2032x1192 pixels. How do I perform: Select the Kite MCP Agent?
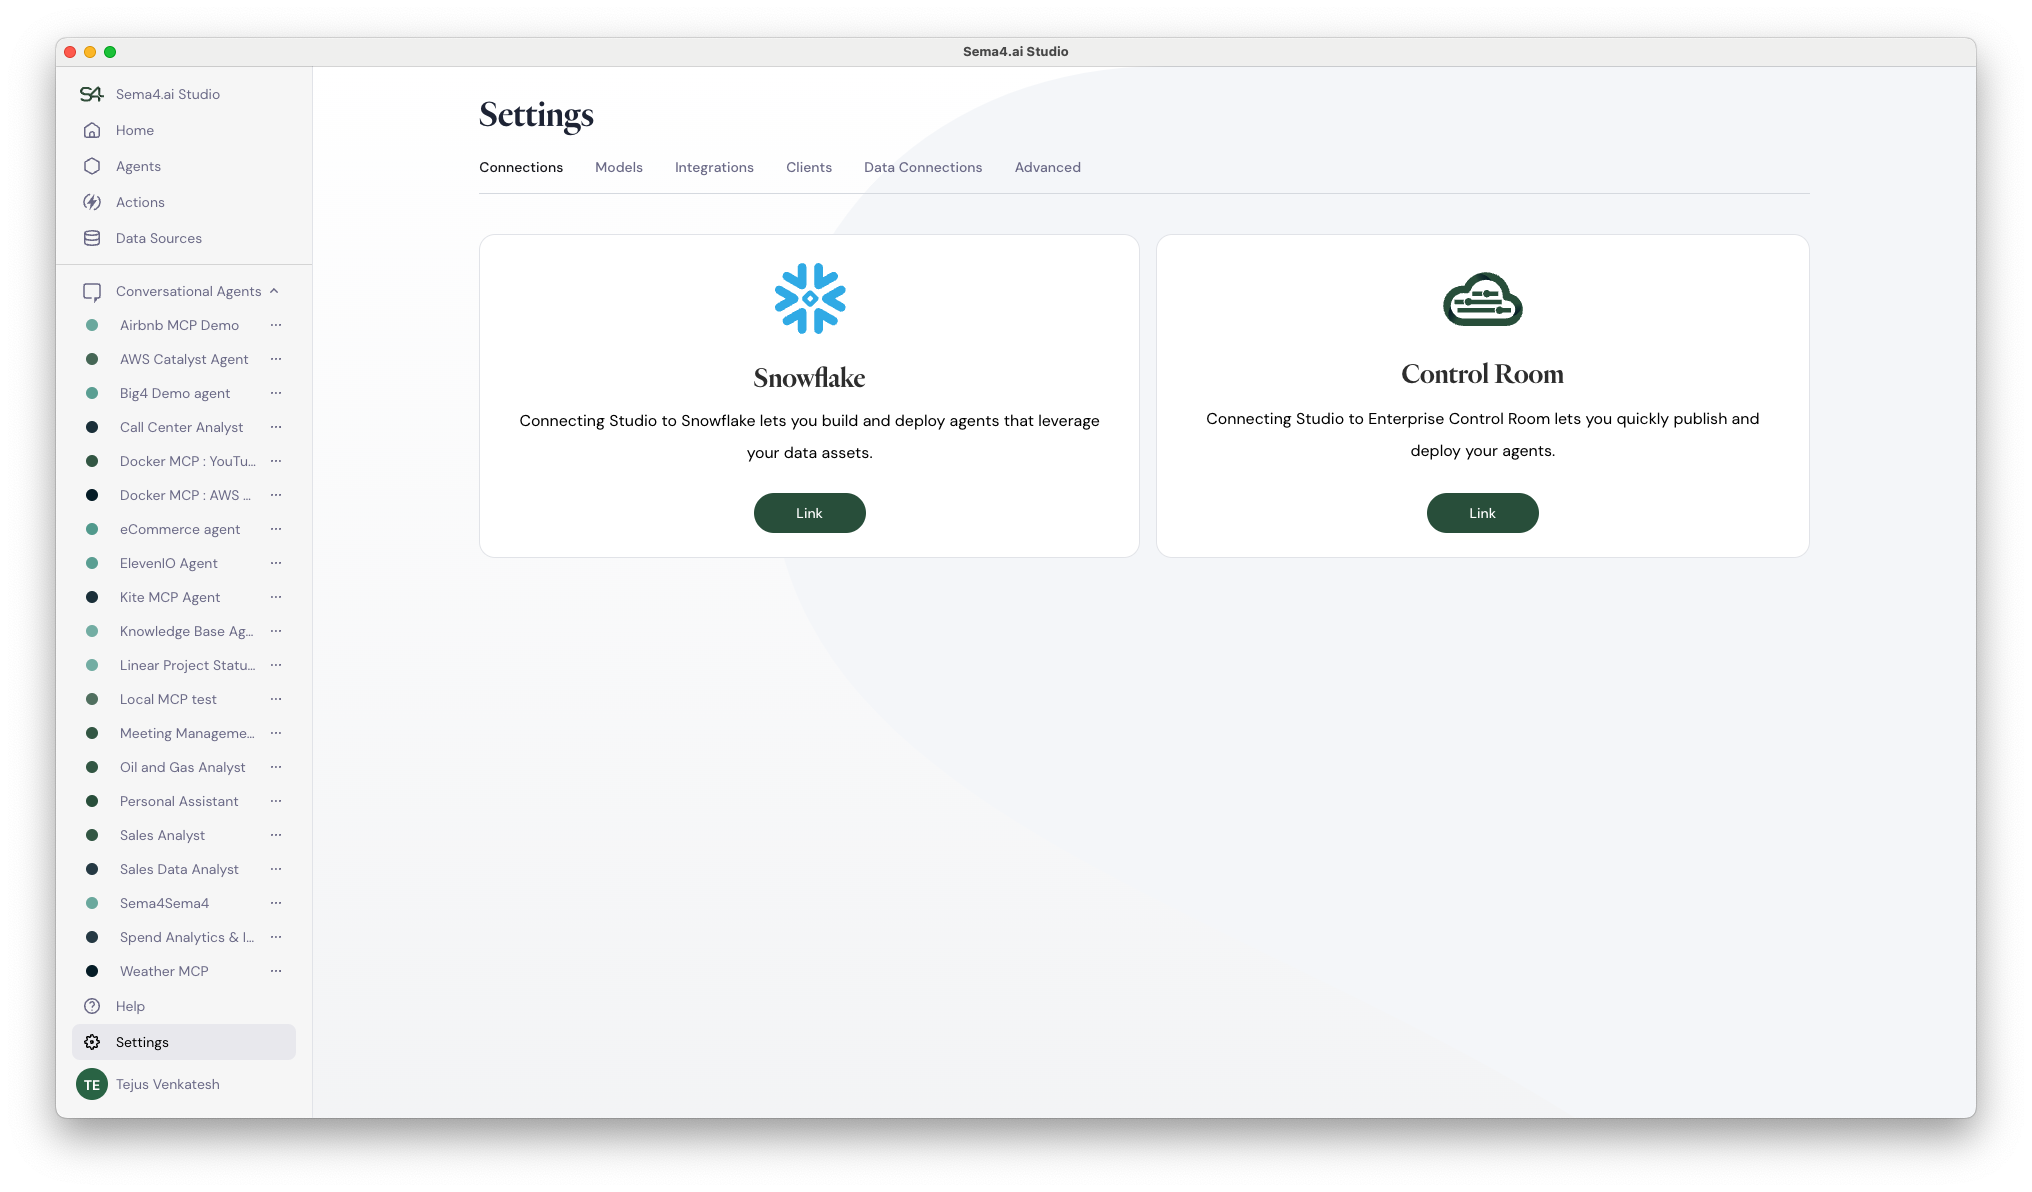(170, 597)
